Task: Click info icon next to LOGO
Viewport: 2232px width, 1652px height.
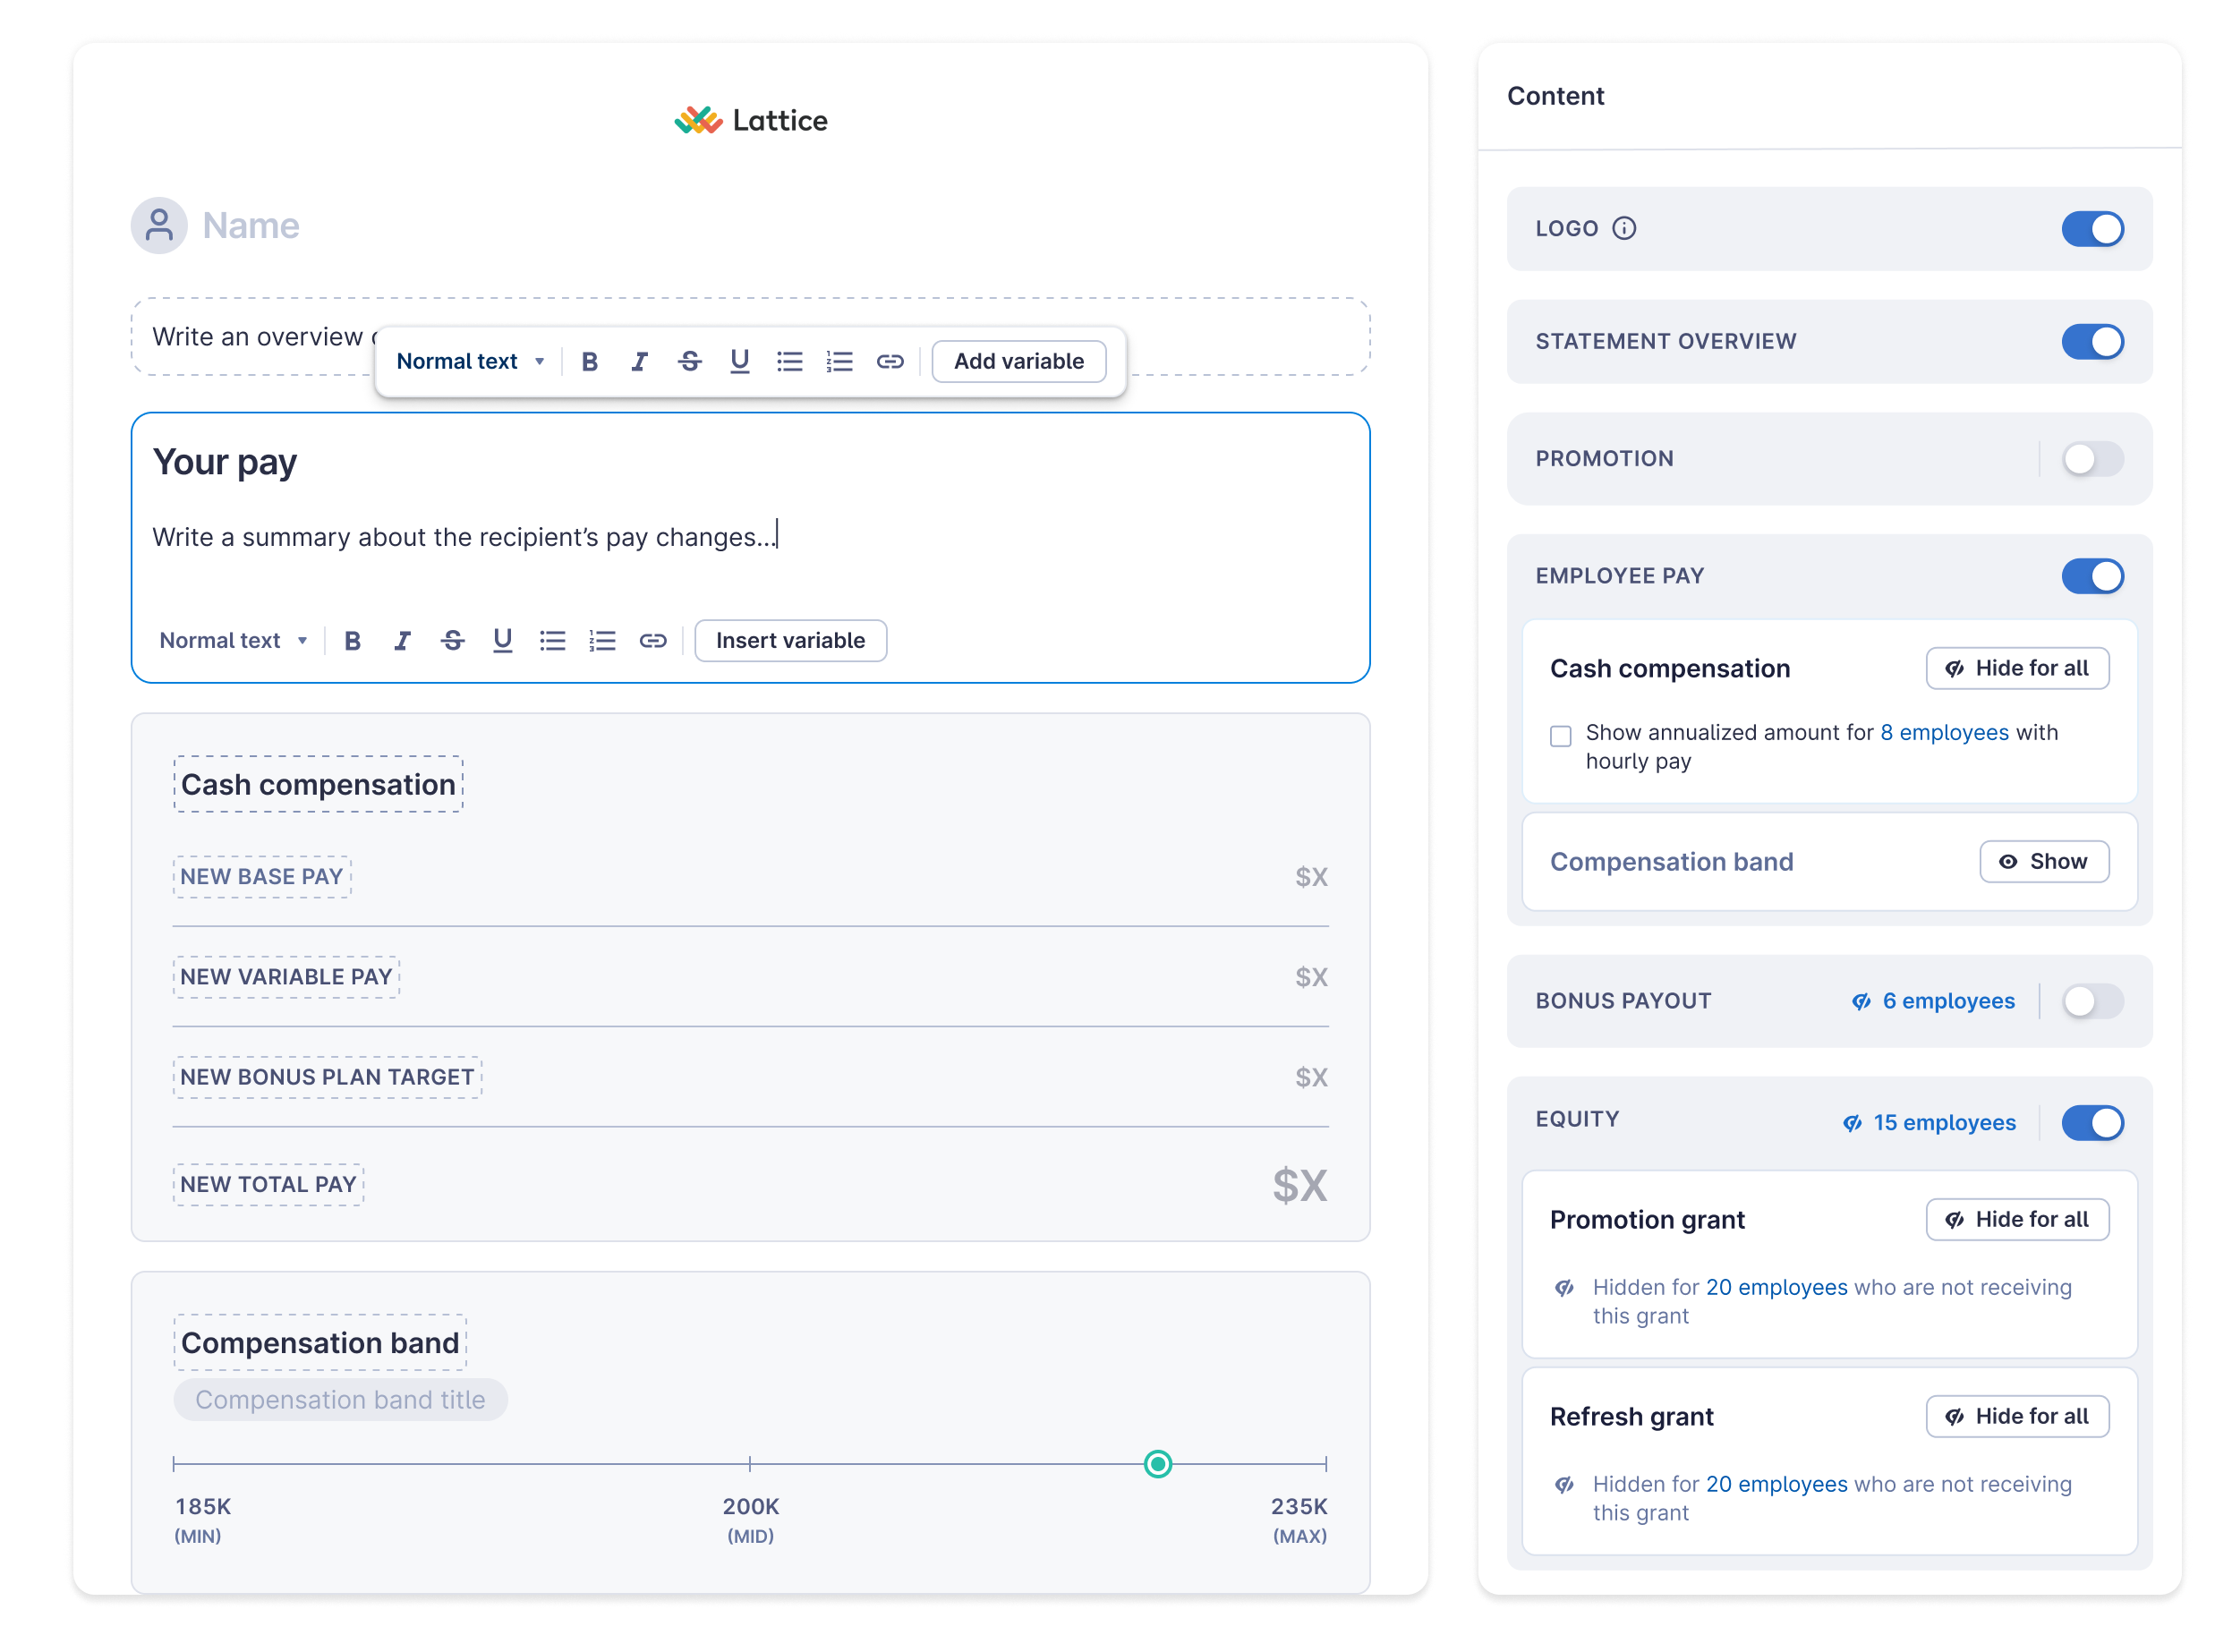Action: click(1624, 229)
